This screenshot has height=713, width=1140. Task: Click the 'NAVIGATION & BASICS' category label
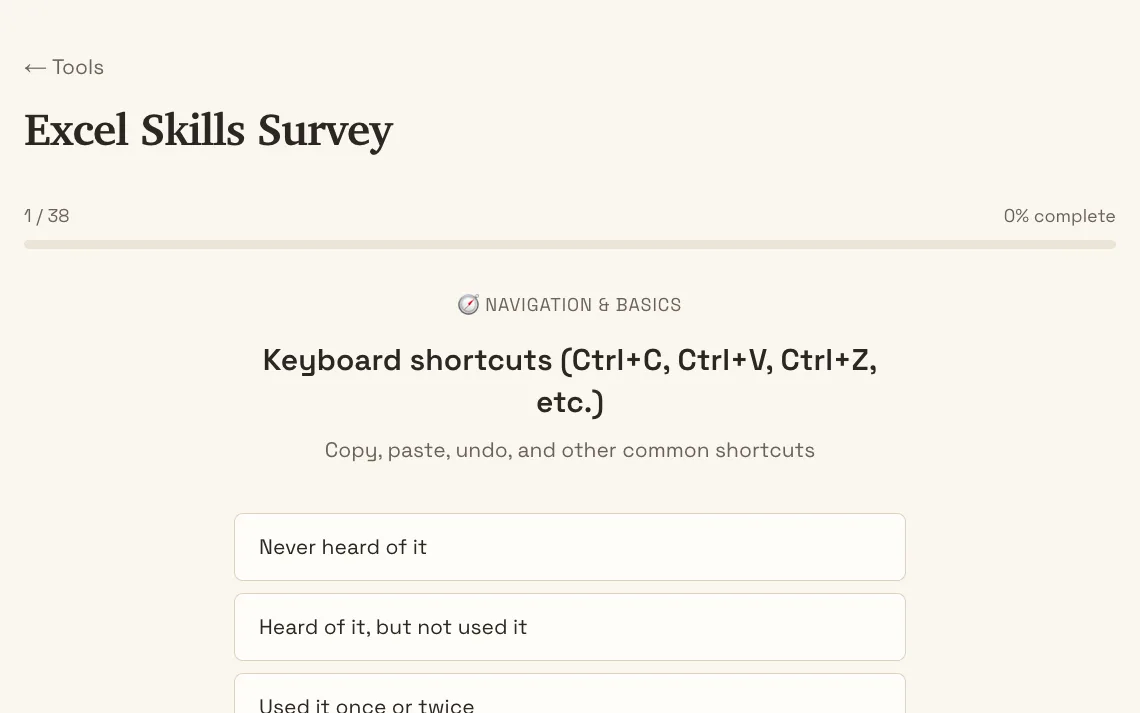coord(583,305)
